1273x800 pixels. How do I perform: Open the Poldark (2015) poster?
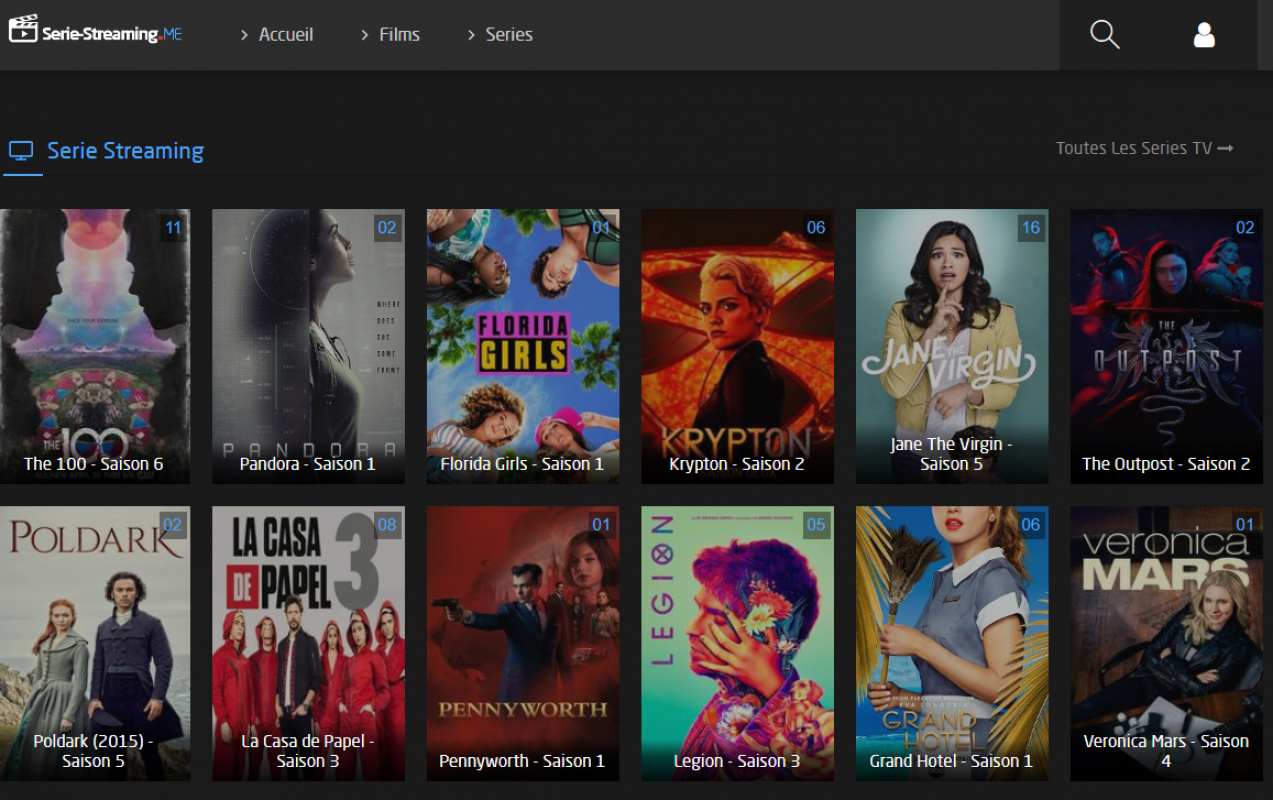click(95, 643)
